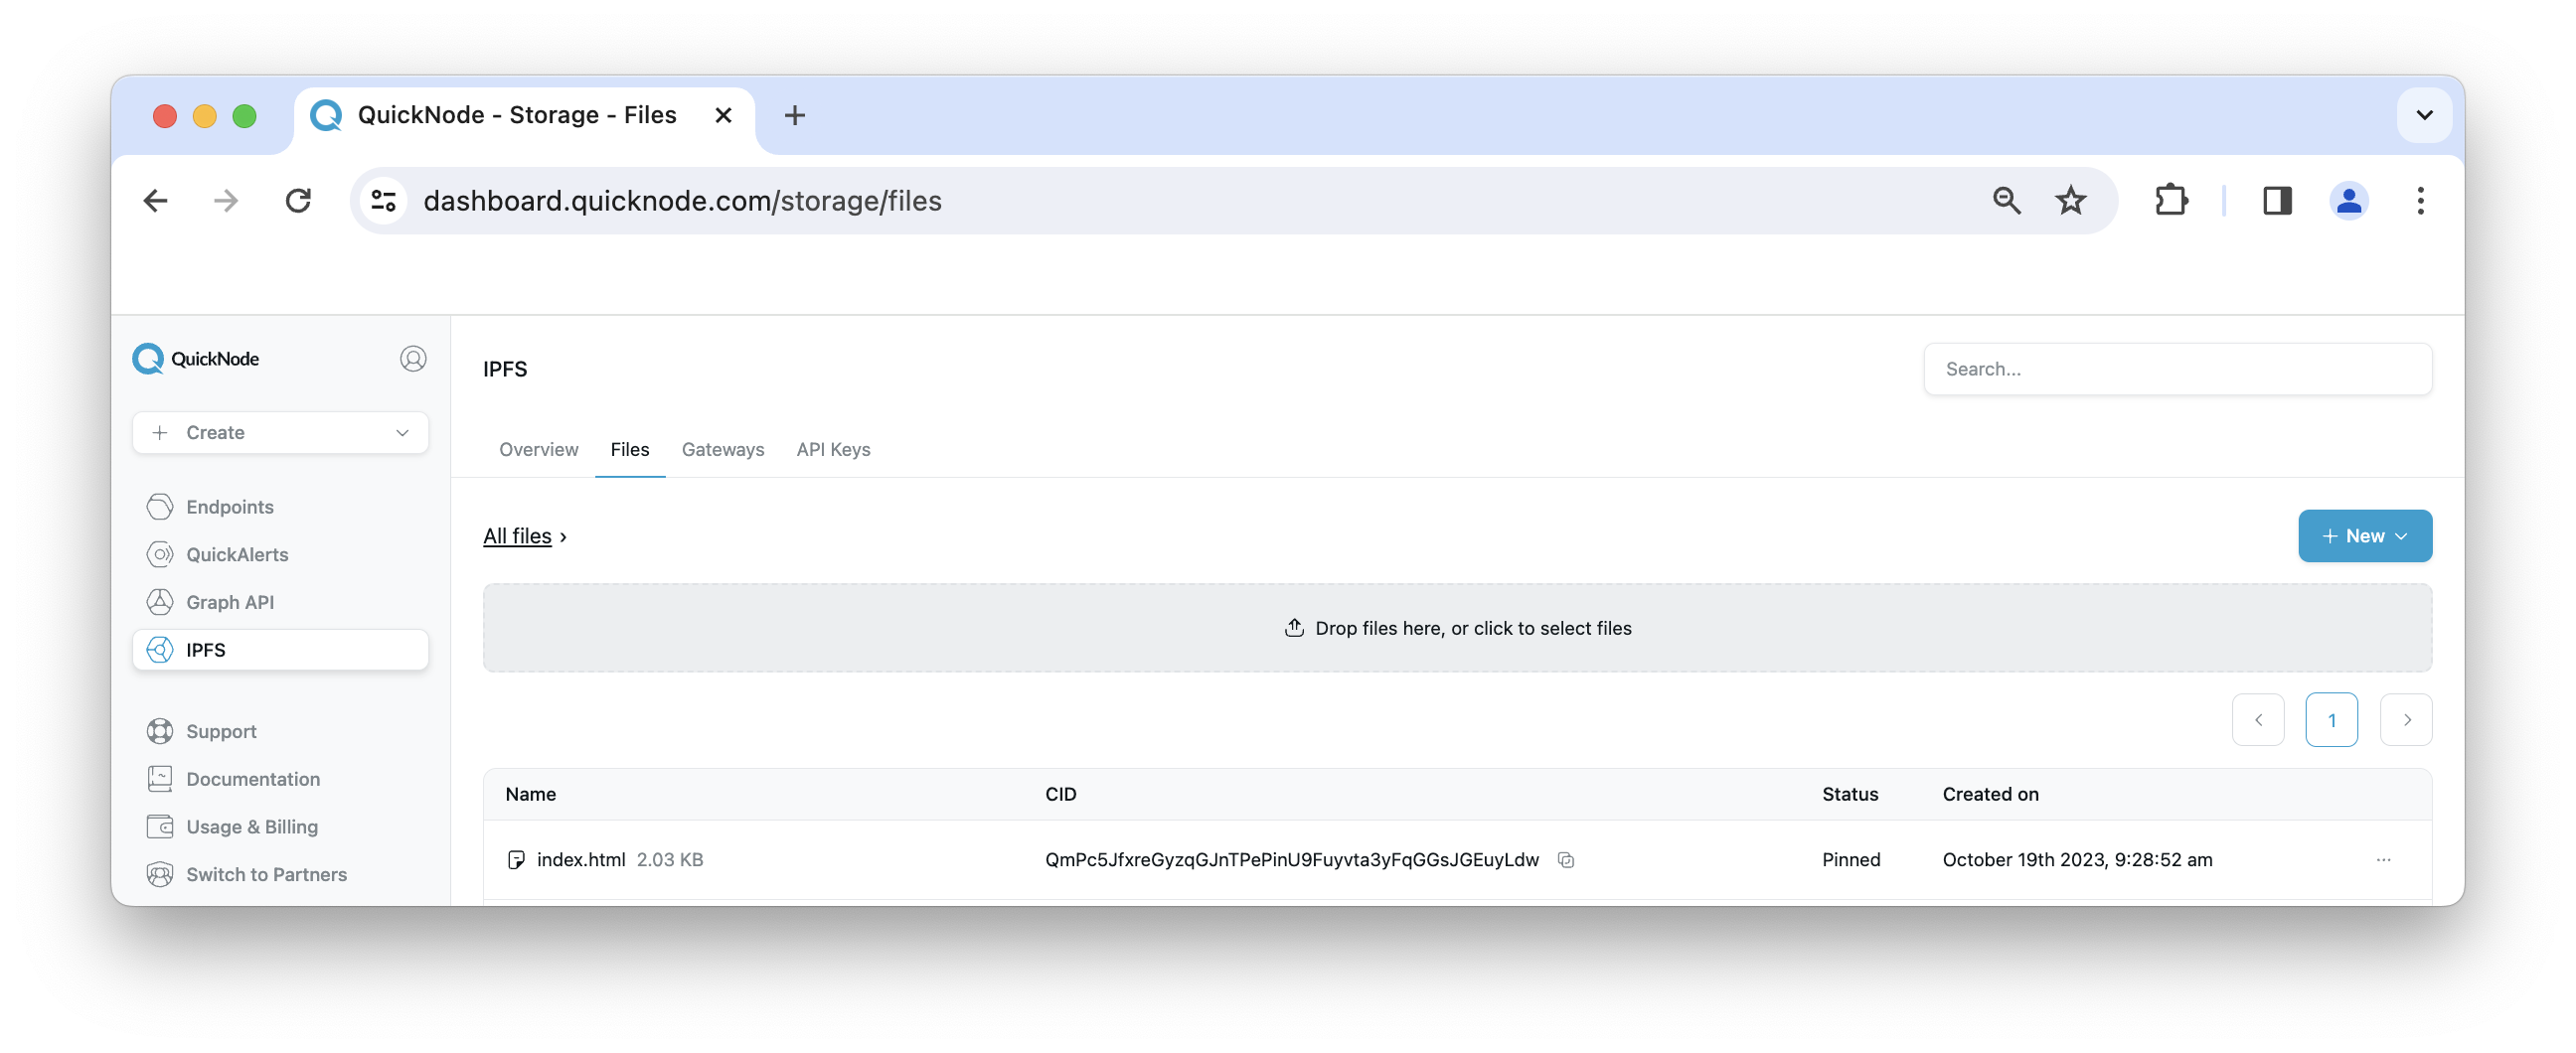Click the Created on column header

tap(1990, 795)
